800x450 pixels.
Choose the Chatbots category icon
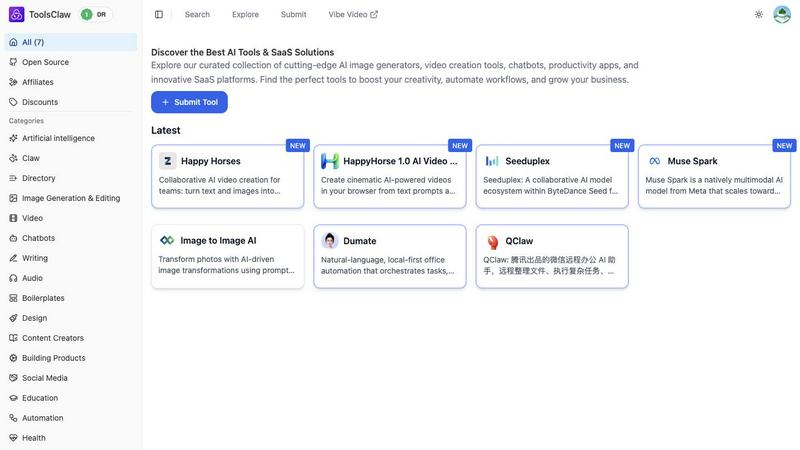(14, 238)
